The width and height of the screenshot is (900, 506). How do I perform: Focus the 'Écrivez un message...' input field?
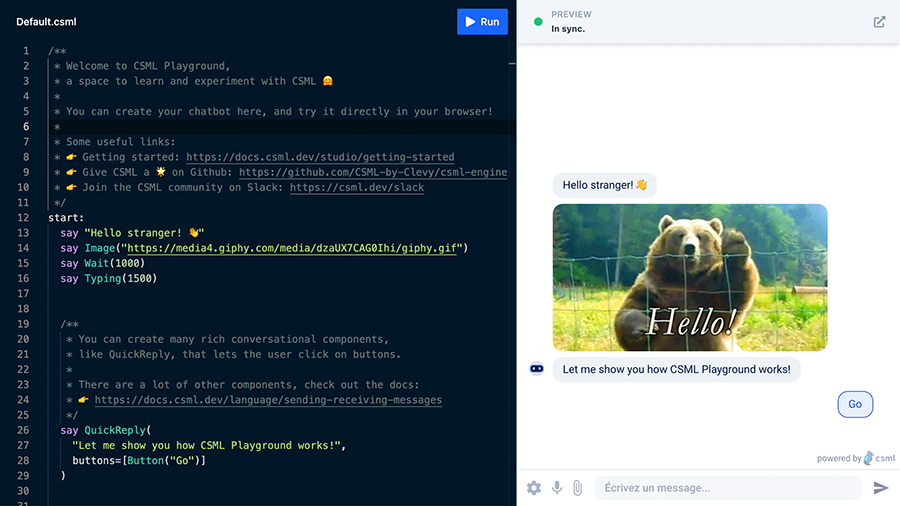point(728,488)
